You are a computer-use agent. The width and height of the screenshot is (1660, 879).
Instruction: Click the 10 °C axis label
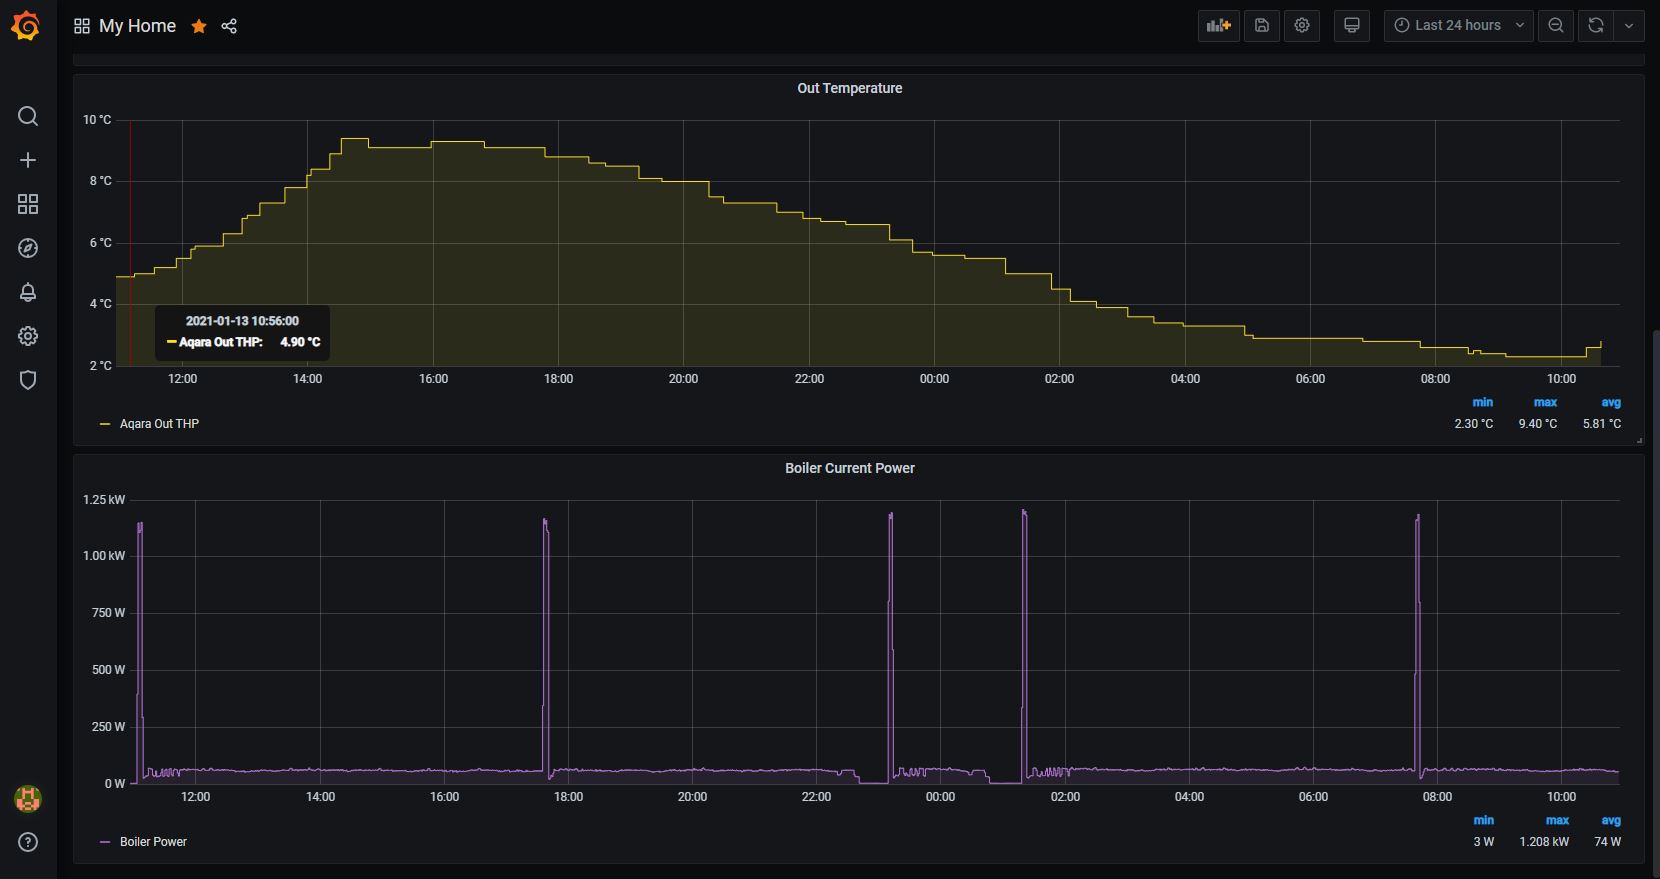(x=97, y=120)
